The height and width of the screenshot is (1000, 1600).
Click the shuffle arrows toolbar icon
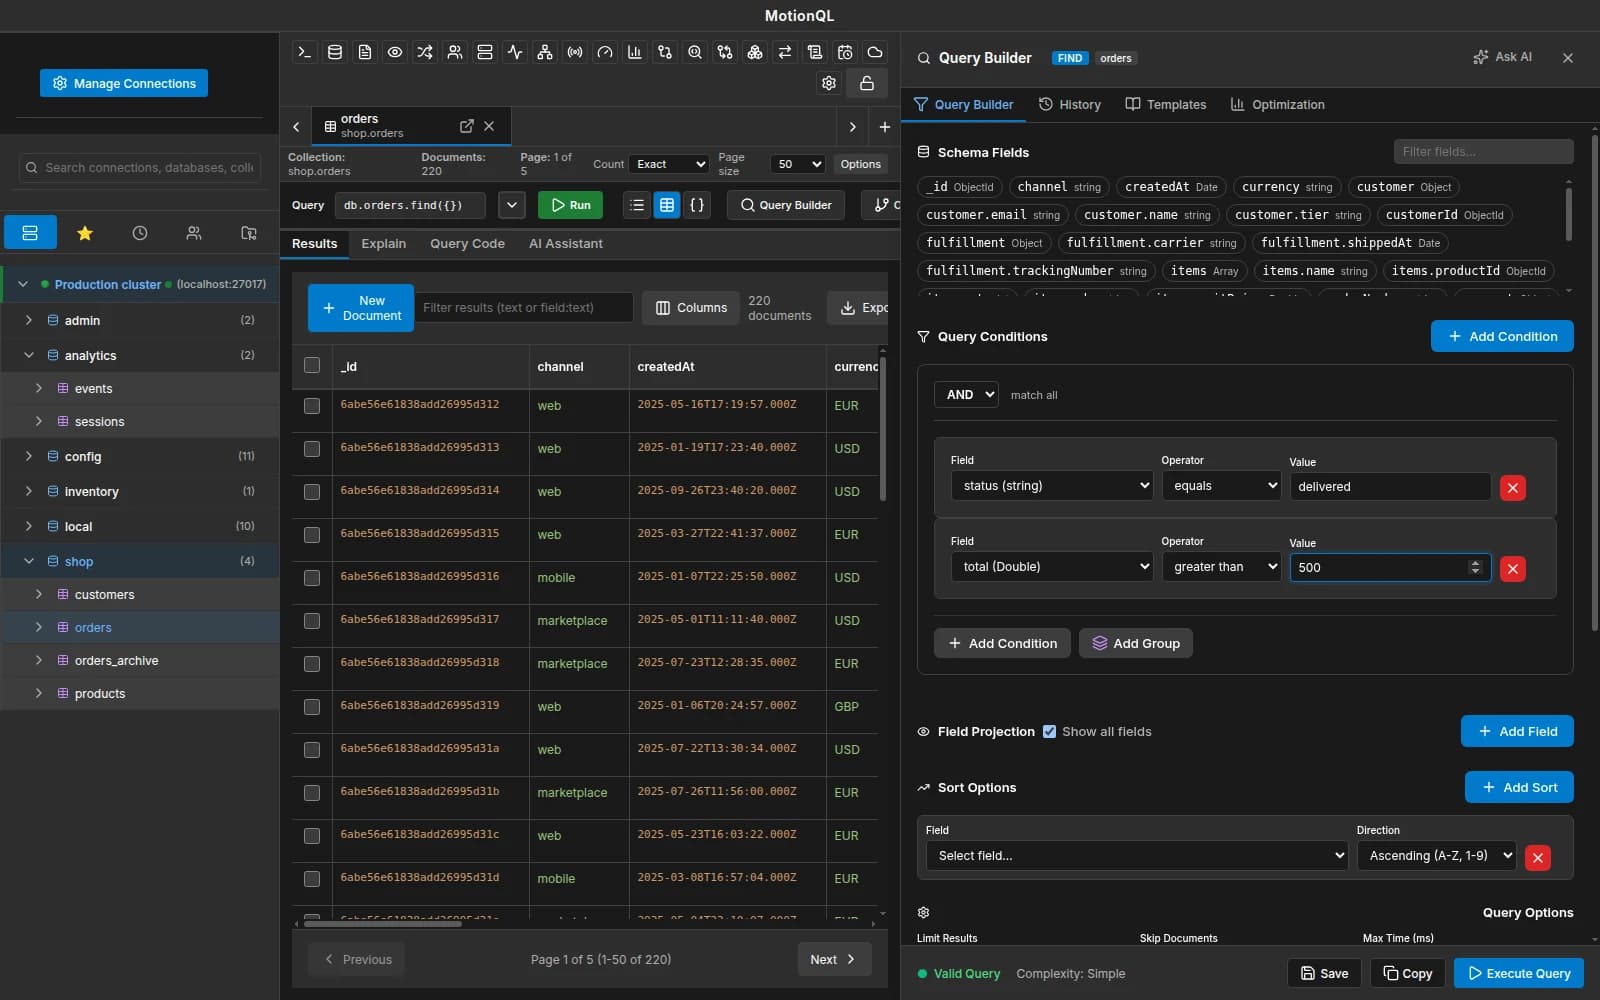(x=425, y=52)
